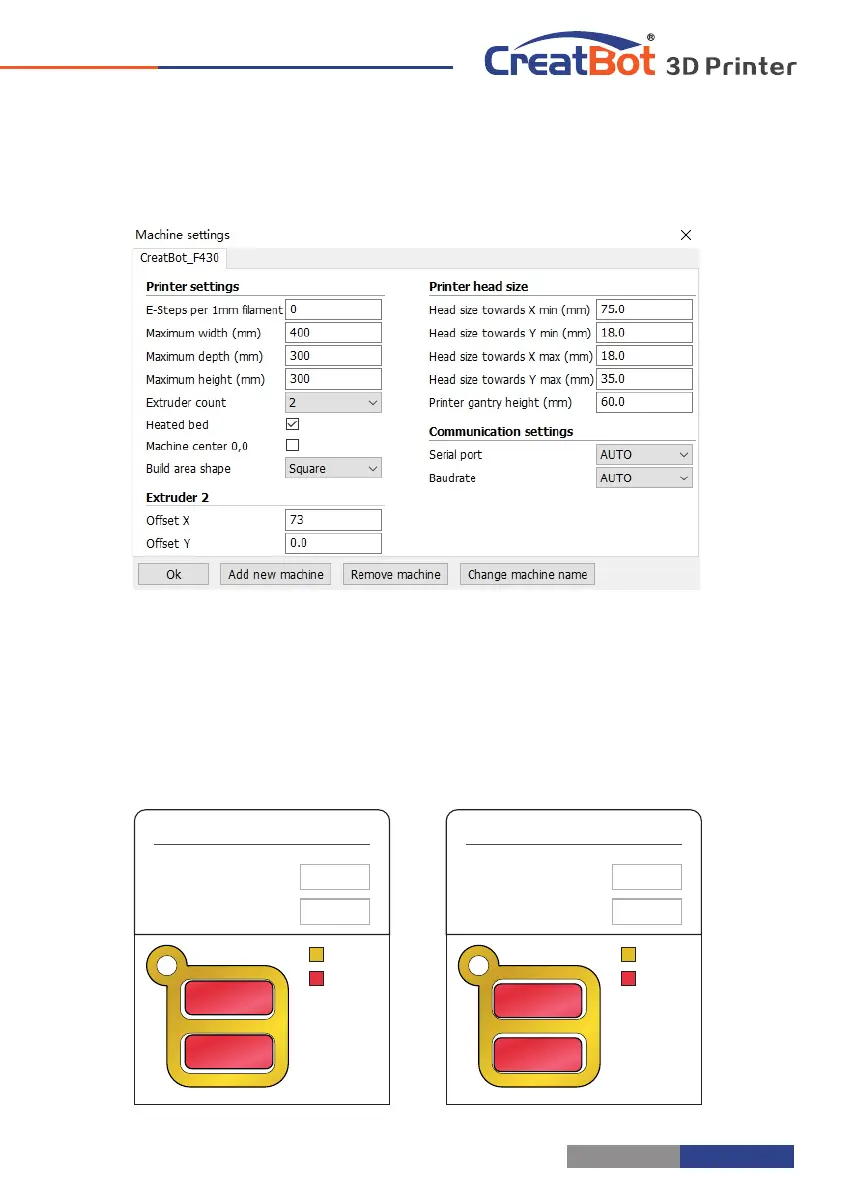This screenshot has height=1191, width=842.
Task: Open the Serial port dropdown
Action: click(x=645, y=455)
